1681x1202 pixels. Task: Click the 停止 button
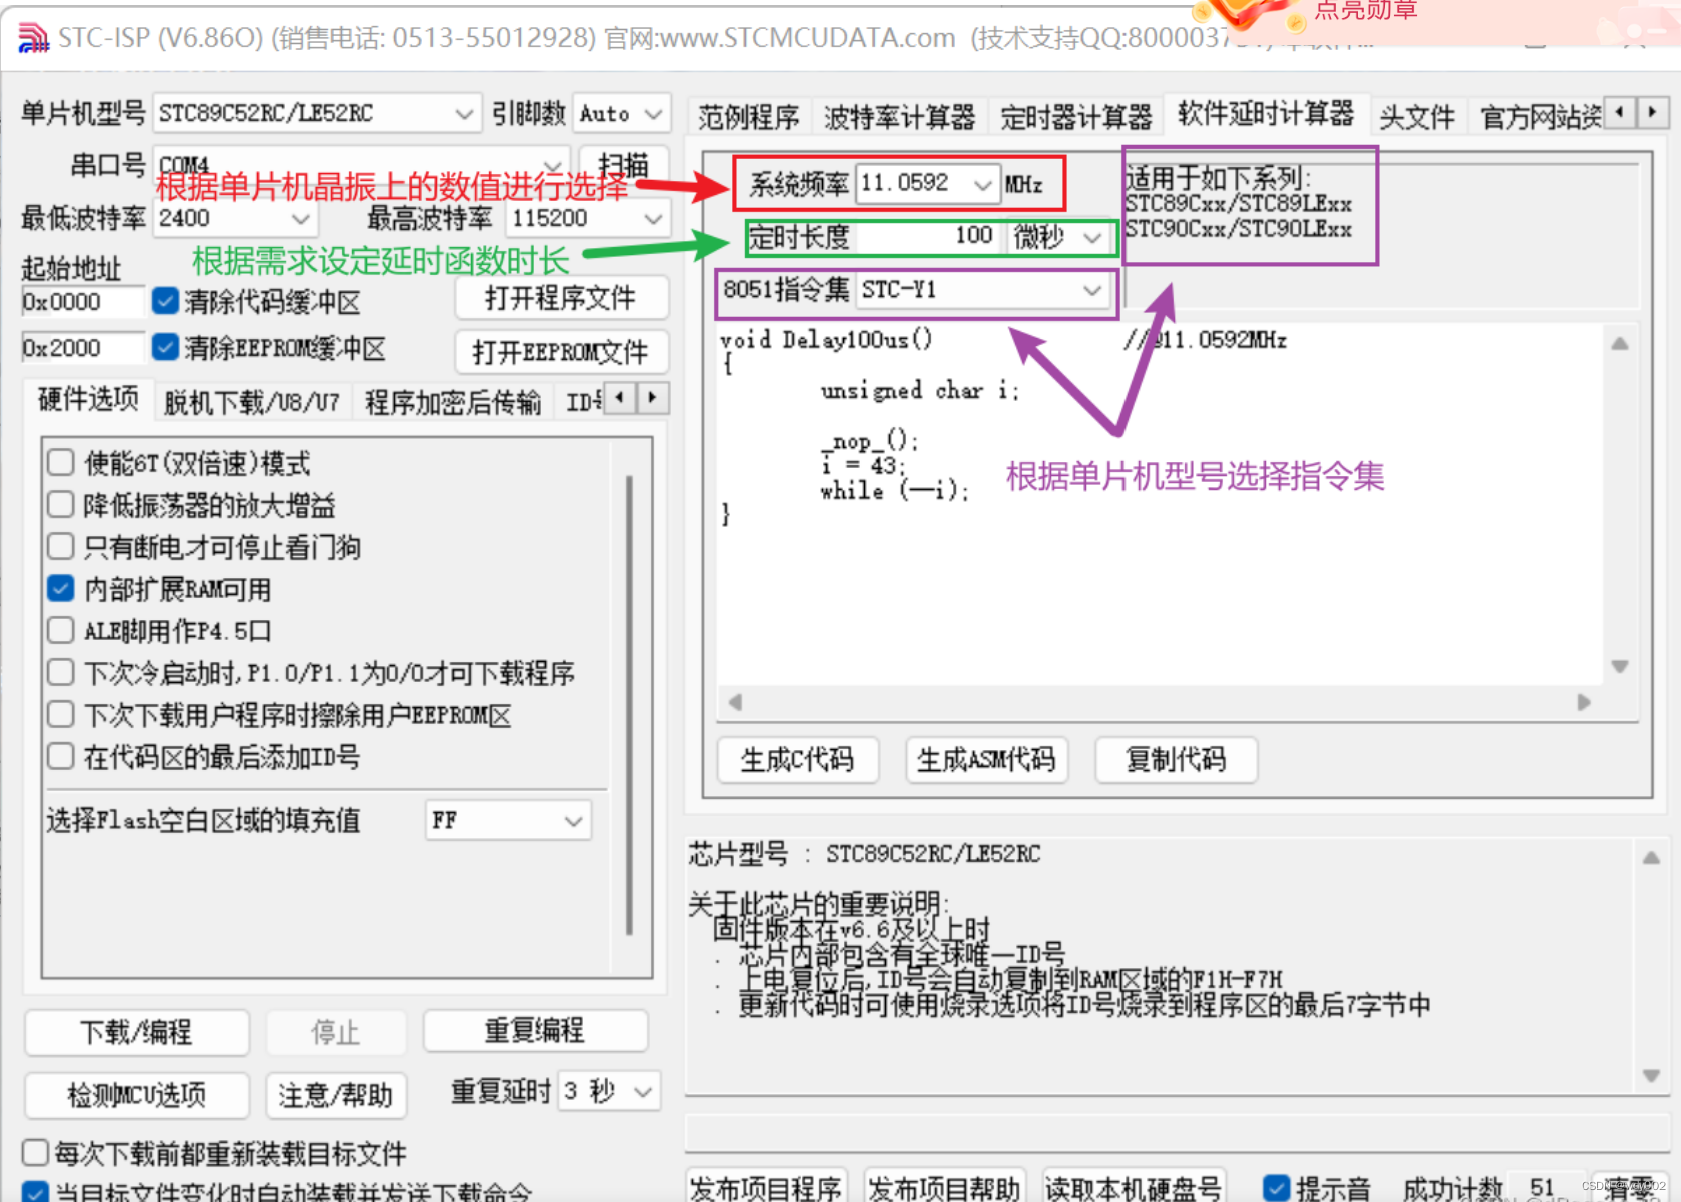coord(335,1032)
